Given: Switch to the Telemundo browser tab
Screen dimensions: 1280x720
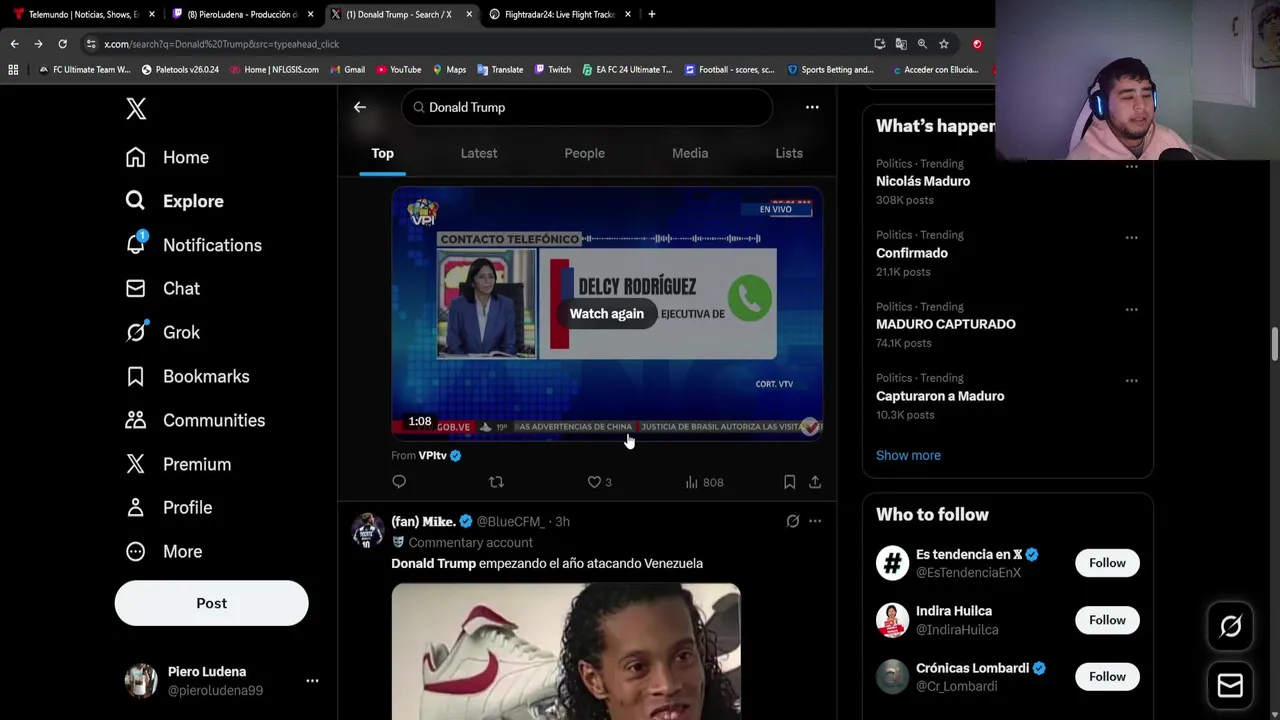Looking at the screenshot, I should (84, 14).
